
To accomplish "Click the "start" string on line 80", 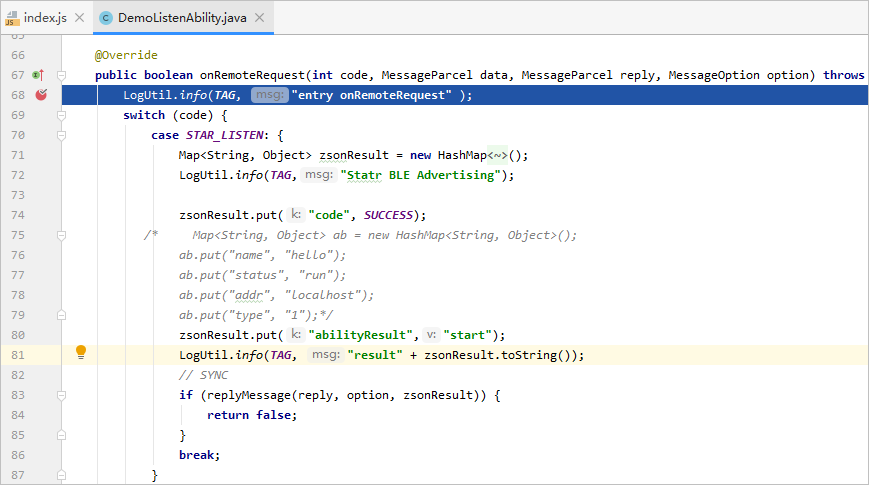I will coord(468,335).
